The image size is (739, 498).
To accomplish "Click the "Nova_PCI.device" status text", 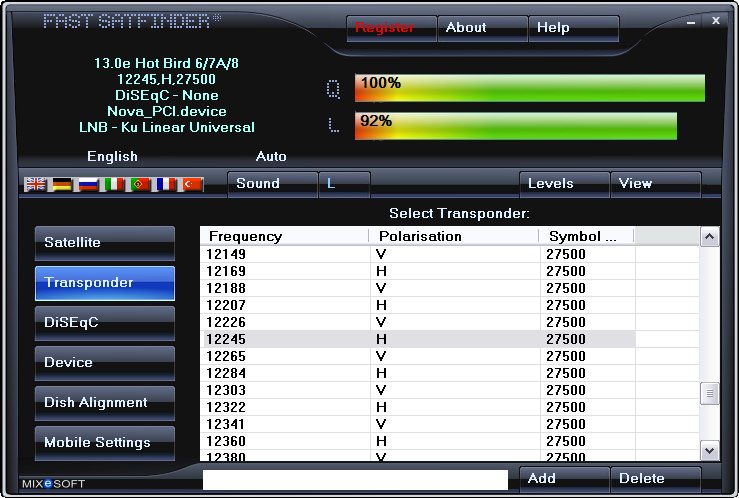I will point(166,111).
